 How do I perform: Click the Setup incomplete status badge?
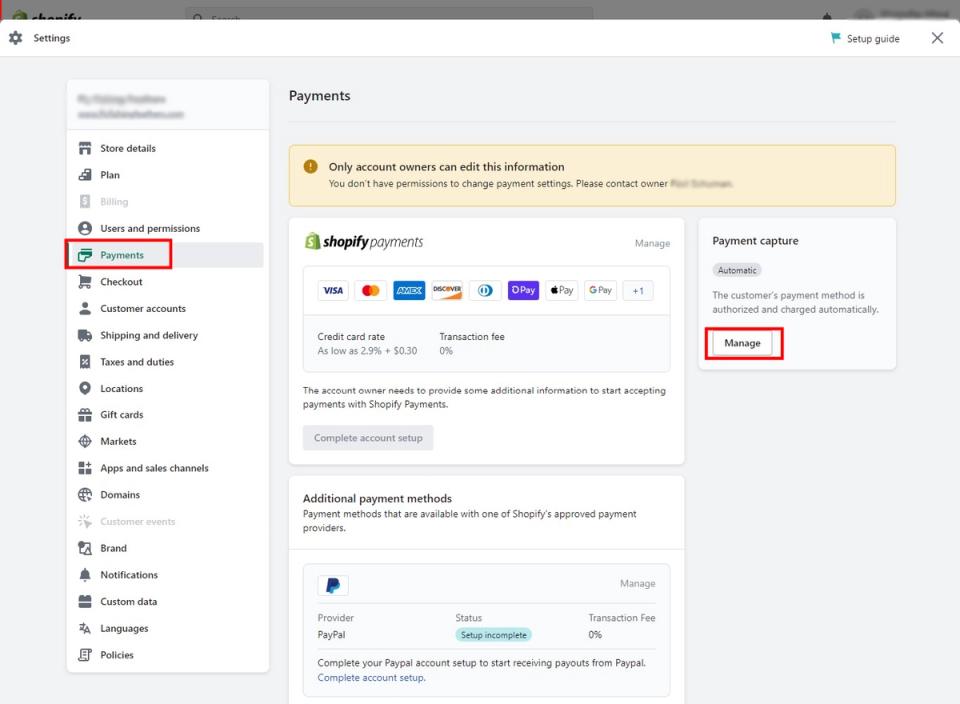[493, 635]
